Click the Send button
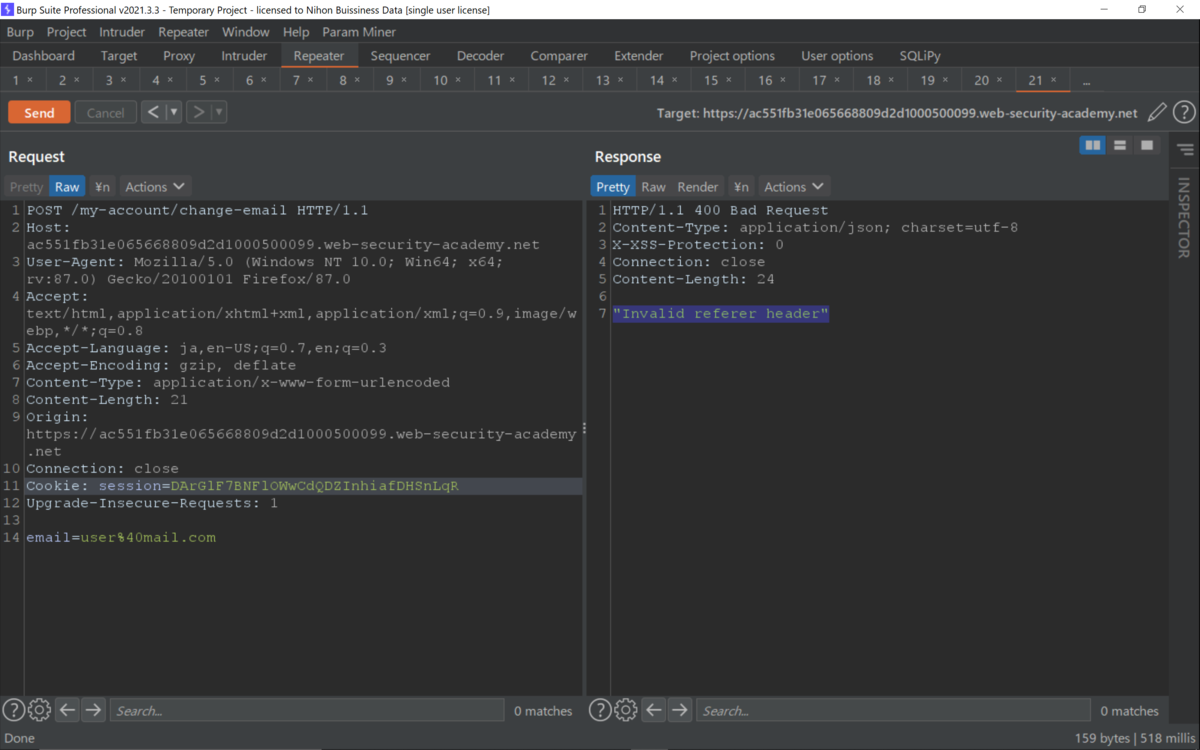Image resolution: width=1200 pixels, height=750 pixels. [x=38, y=112]
